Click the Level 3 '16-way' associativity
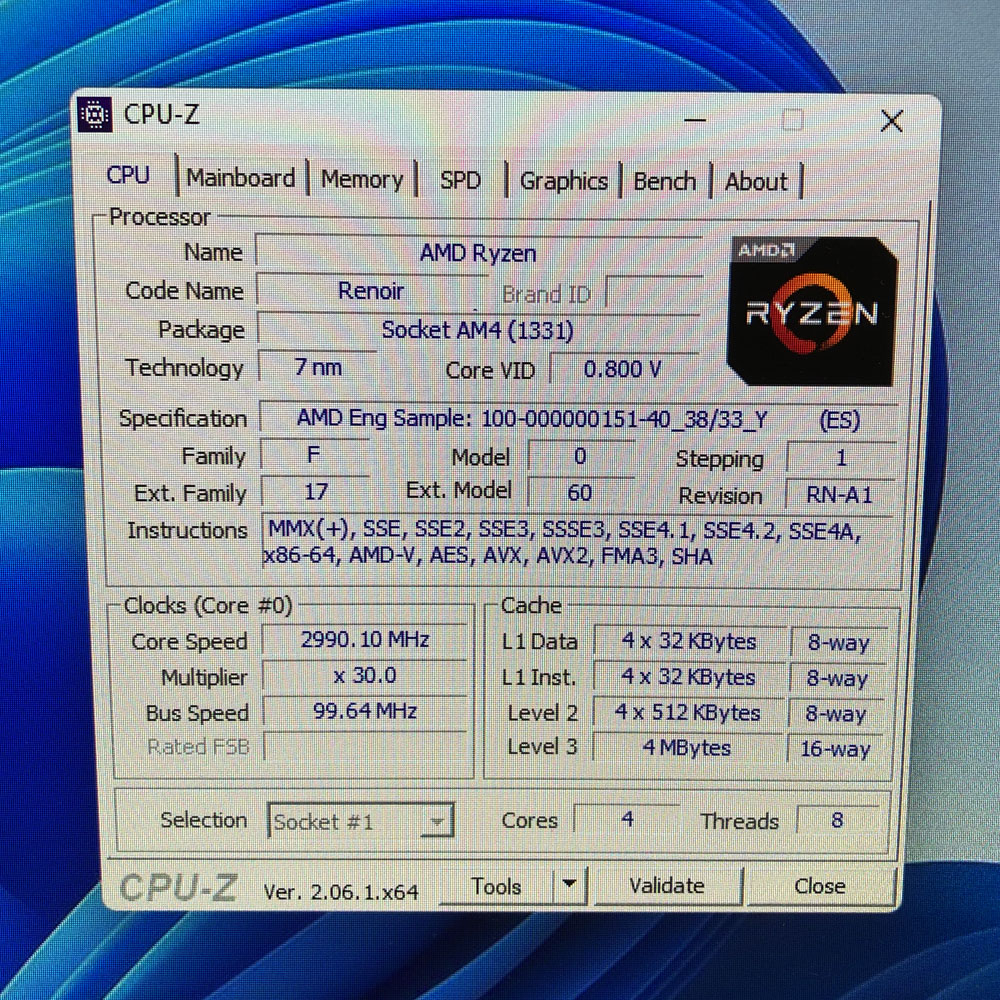The image size is (1000, 1000). 835,749
